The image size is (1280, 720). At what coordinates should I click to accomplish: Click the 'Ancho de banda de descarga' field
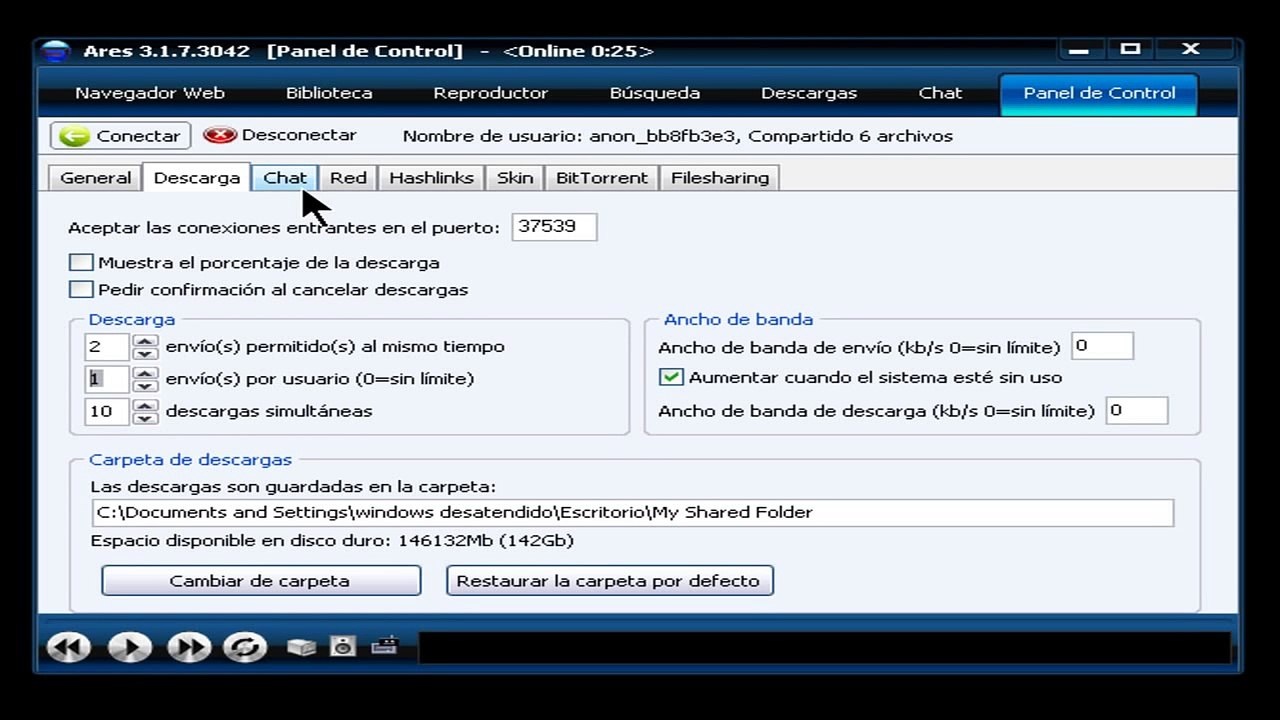pos(1137,410)
